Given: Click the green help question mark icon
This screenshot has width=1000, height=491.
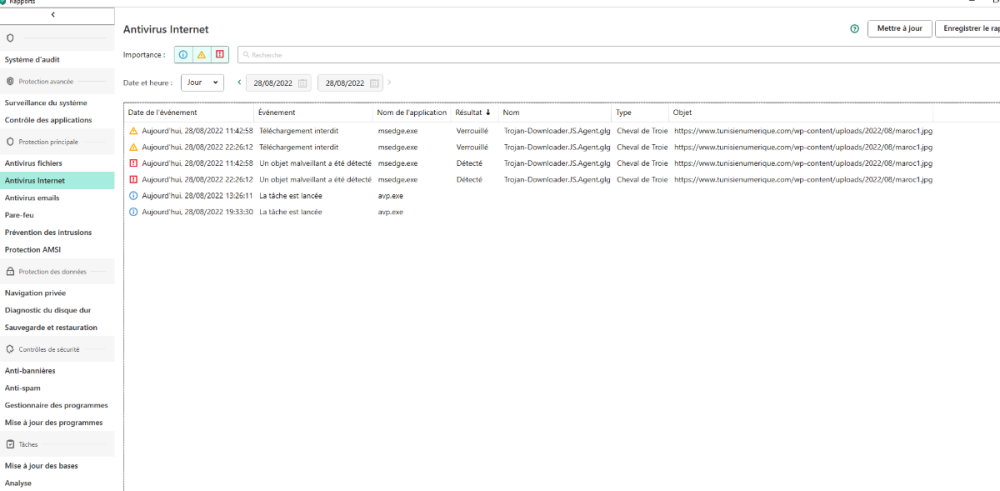Looking at the screenshot, I should coord(855,29).
